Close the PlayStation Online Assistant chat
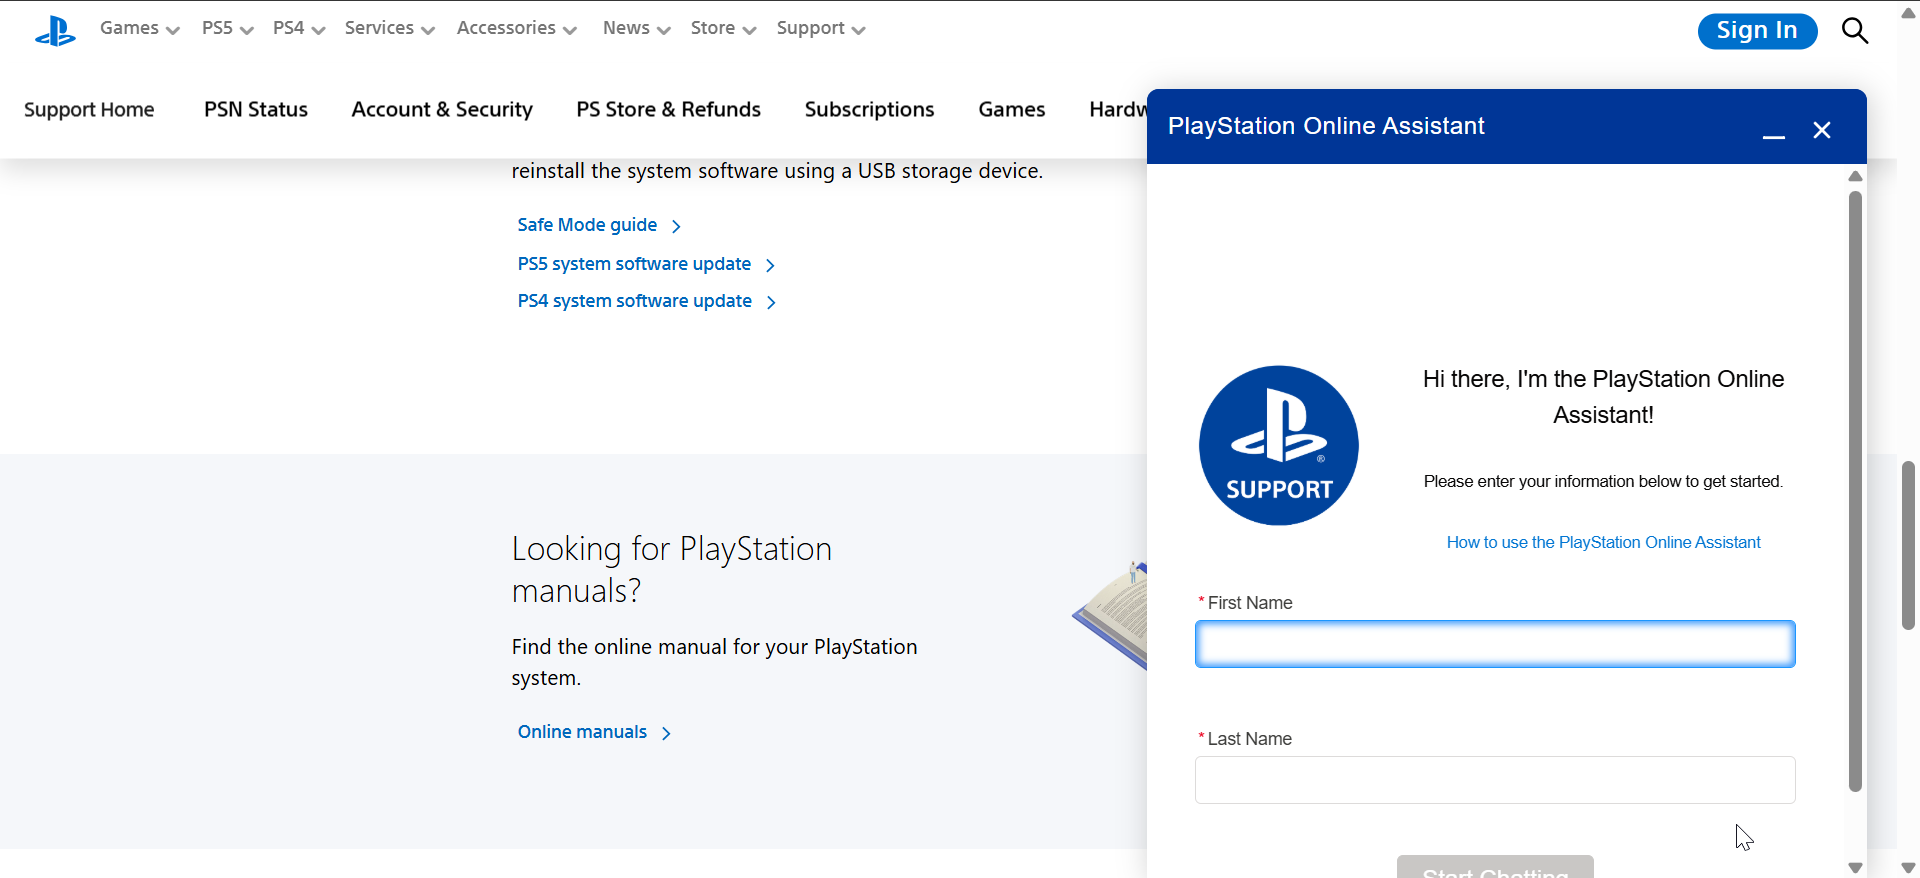 1821,131
